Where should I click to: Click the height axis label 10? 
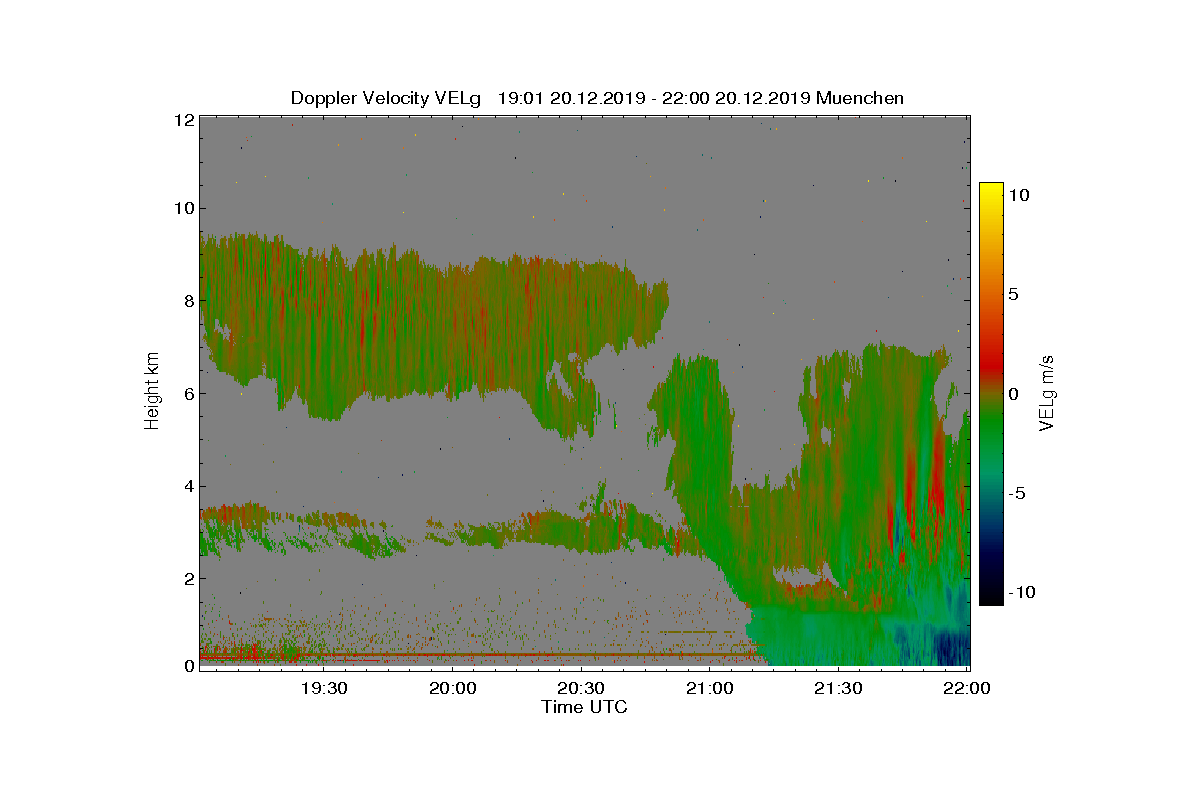[183, 208]
